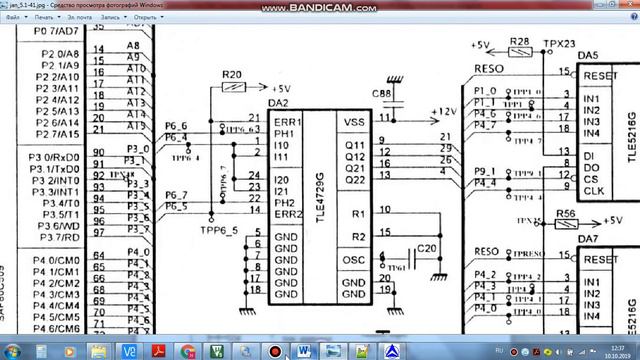Switch to Photo Viewer taskbar button
This screenshot has width=640, height=360.
pyautogui.click(x=333, y=351)
